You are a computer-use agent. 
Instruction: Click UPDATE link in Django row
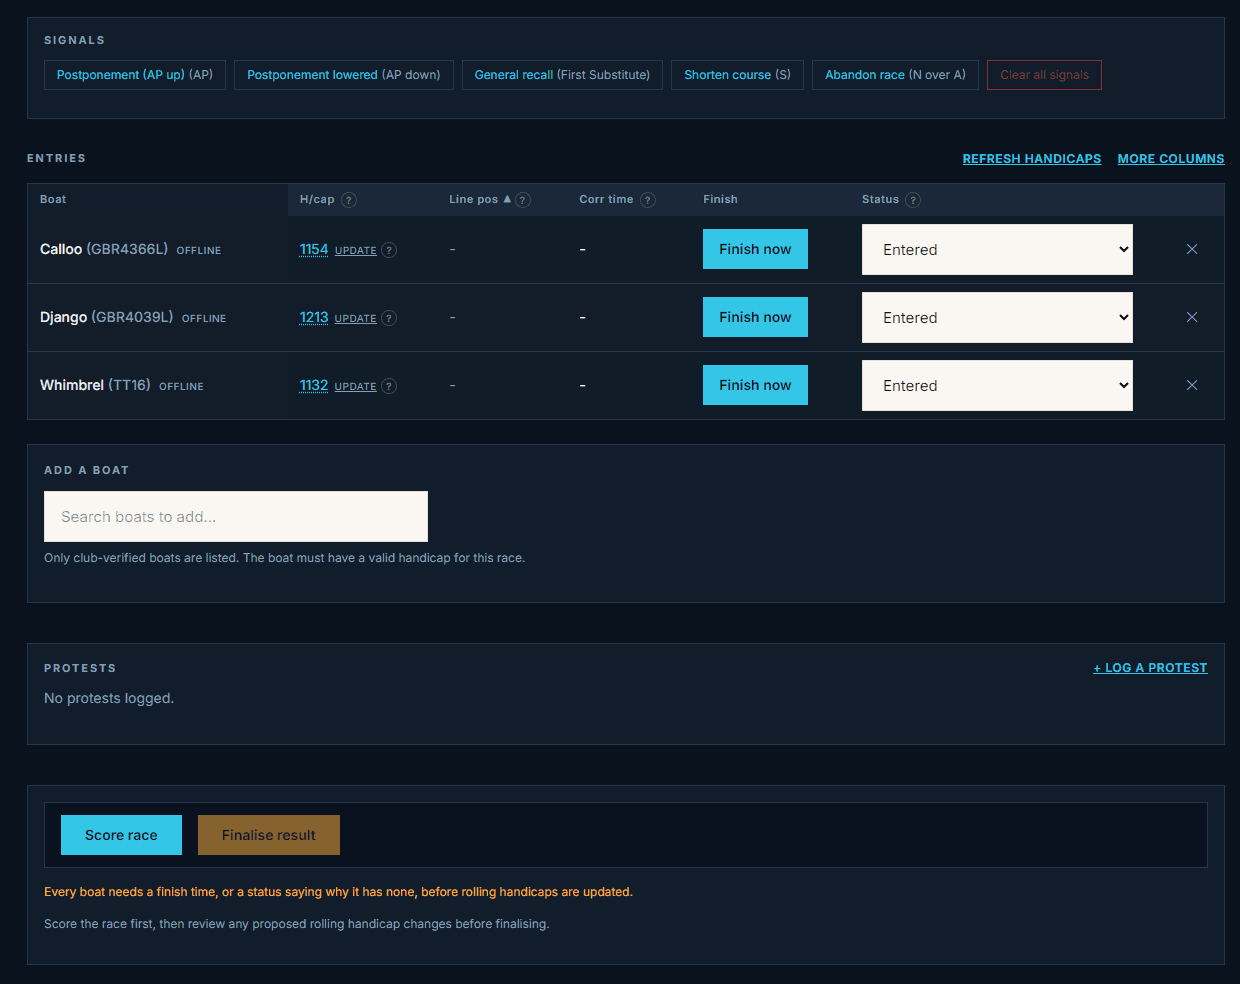[356, 319]
